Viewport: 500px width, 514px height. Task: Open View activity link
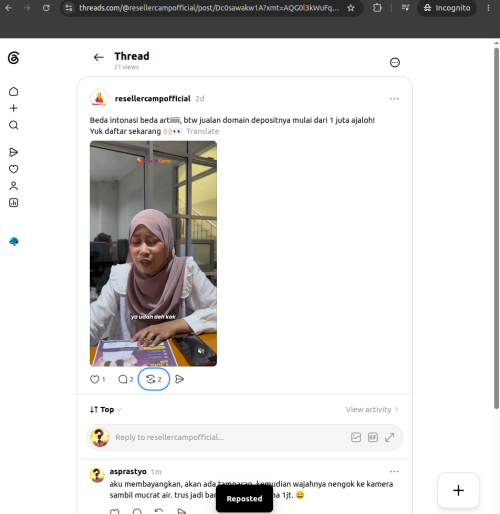[372, 410]
